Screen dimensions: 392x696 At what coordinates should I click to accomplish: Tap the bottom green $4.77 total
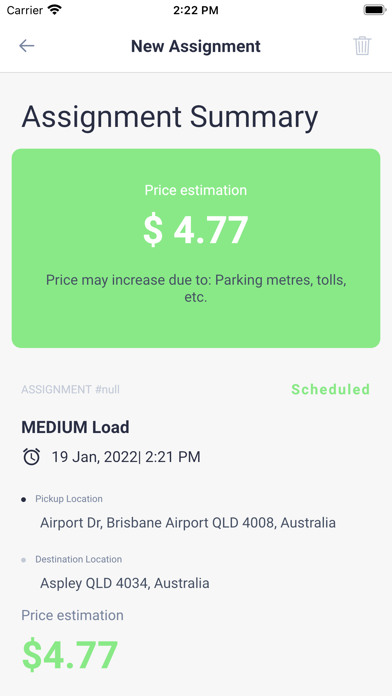point(70,655)
